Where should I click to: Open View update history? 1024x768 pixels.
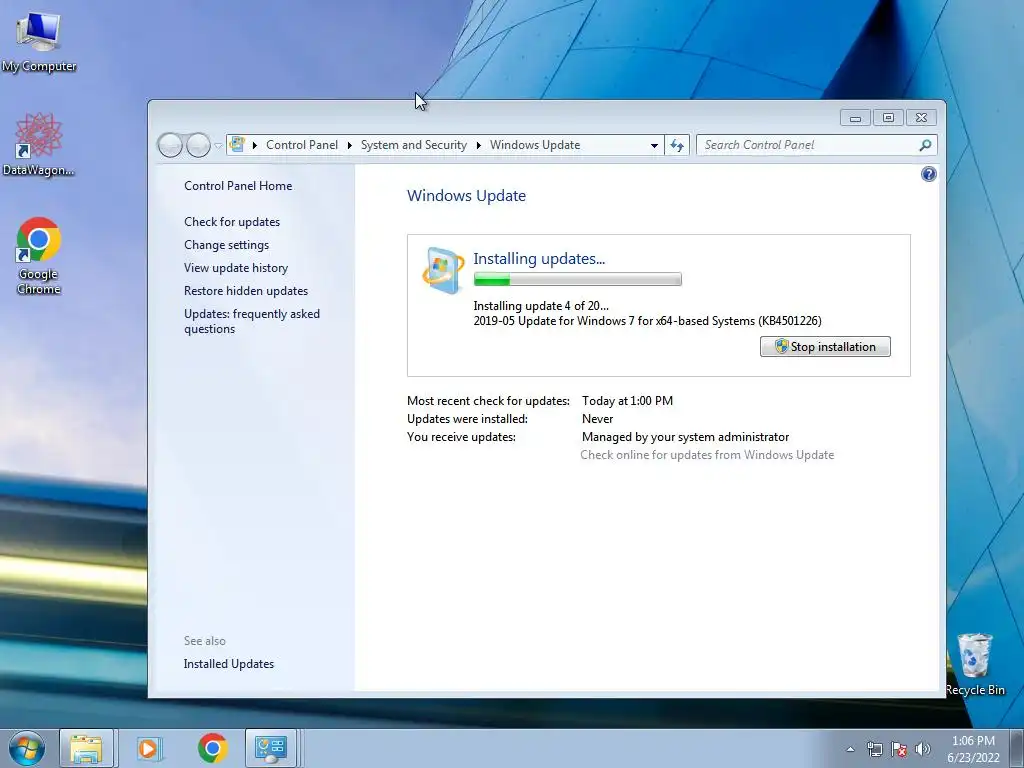236,268
